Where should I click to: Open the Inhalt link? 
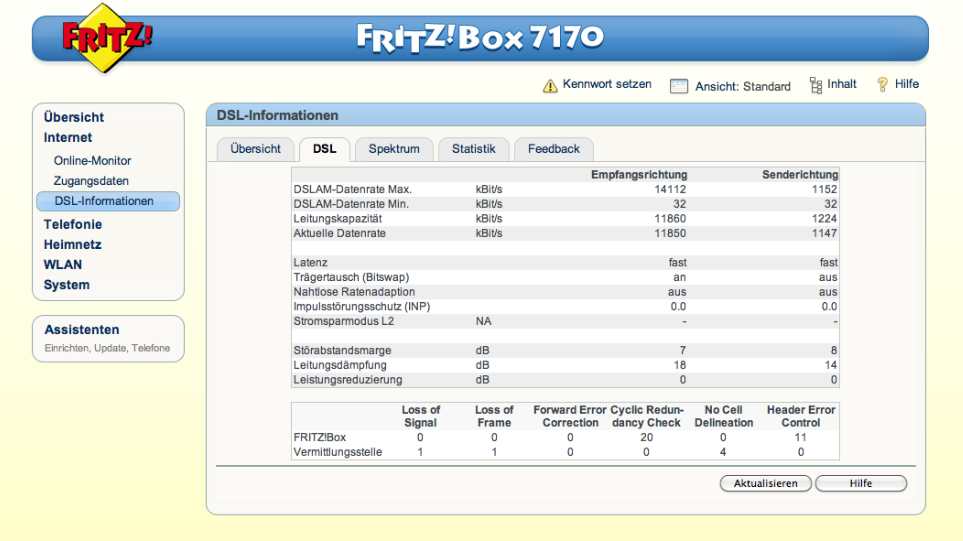tap(841, 84)
